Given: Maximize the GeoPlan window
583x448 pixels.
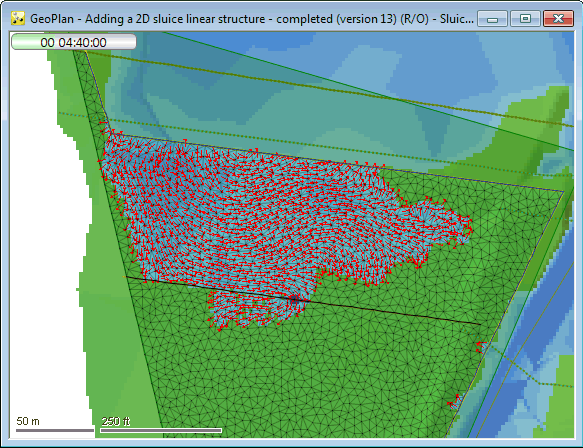Looking at the screenshot, I should point(525,19).
